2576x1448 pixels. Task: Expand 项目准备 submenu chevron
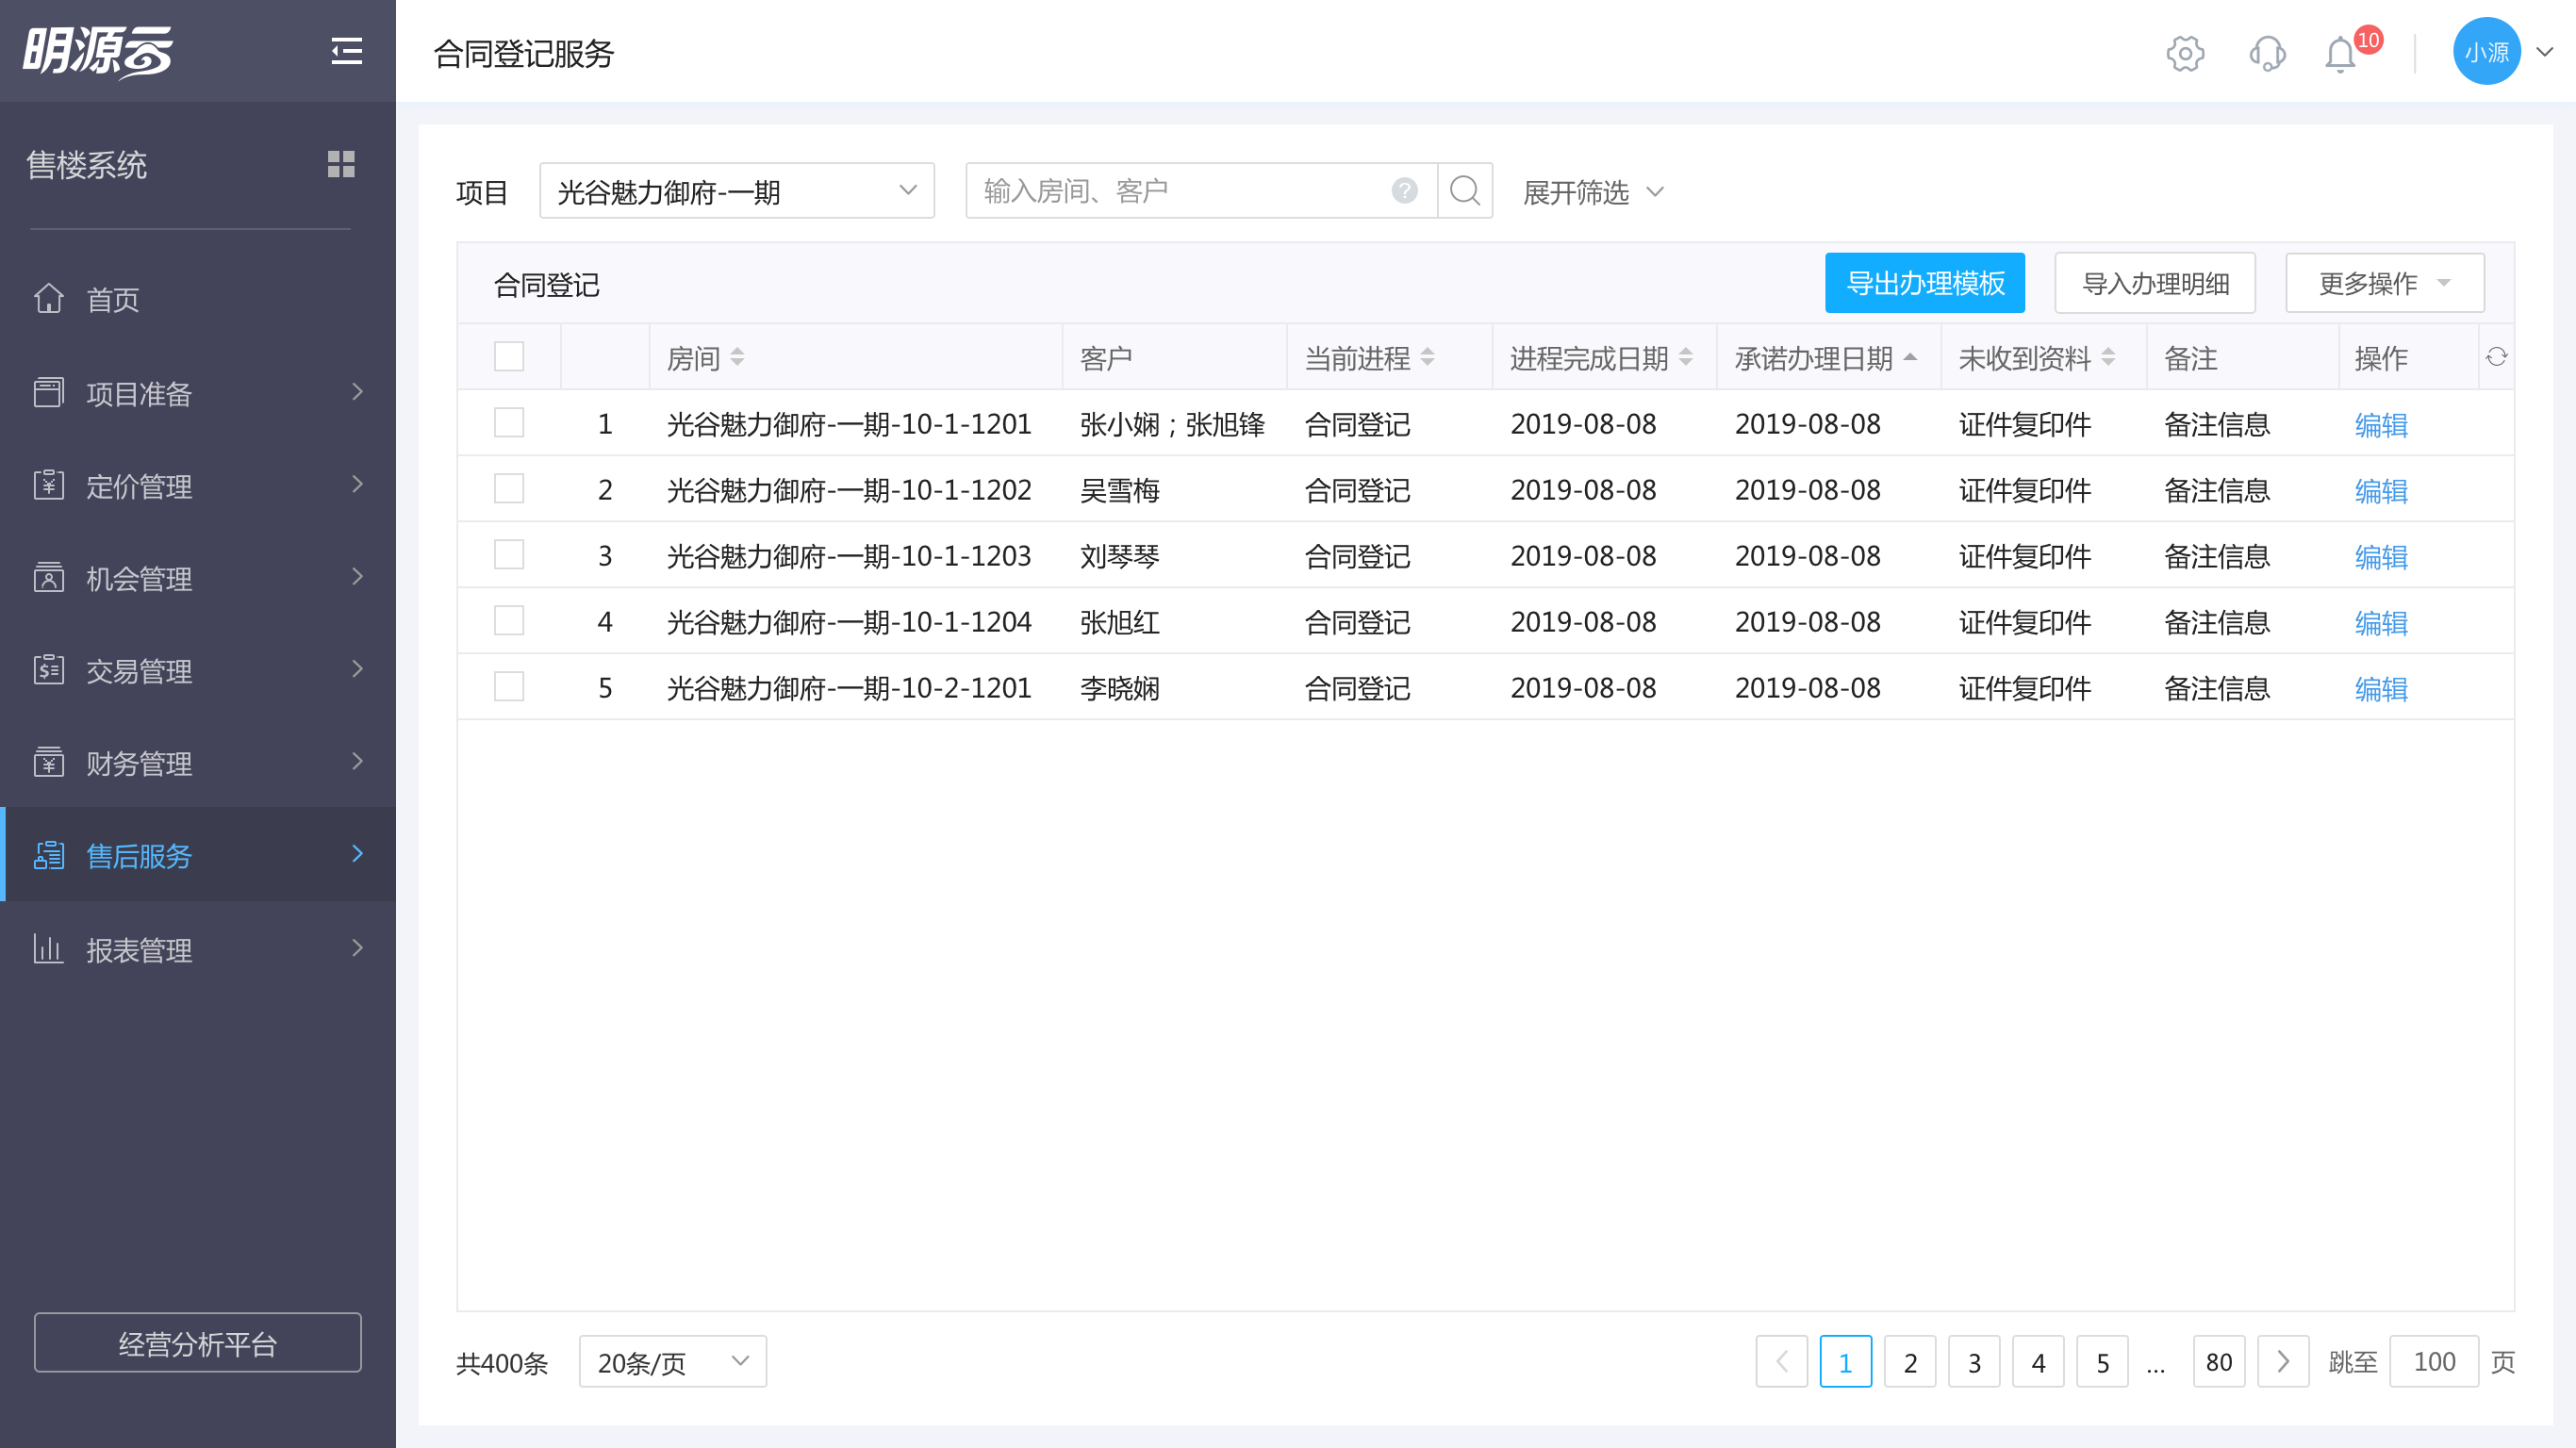click(x=357, y=392)
